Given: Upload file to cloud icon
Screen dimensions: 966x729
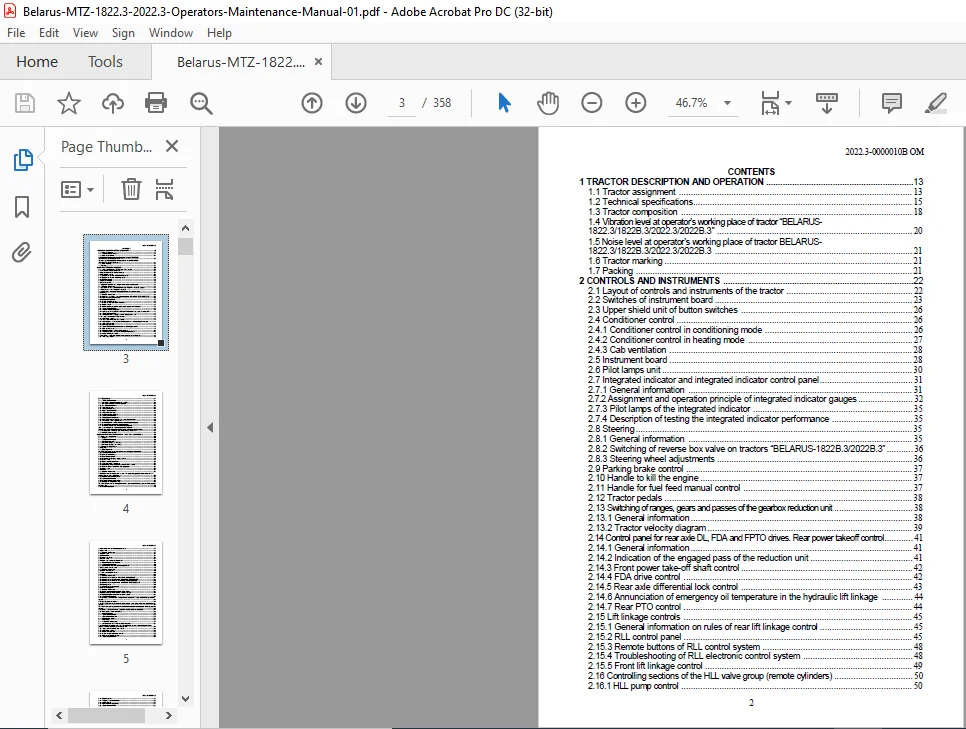Looking at the screenshot, I should click(x=113, y=103).
